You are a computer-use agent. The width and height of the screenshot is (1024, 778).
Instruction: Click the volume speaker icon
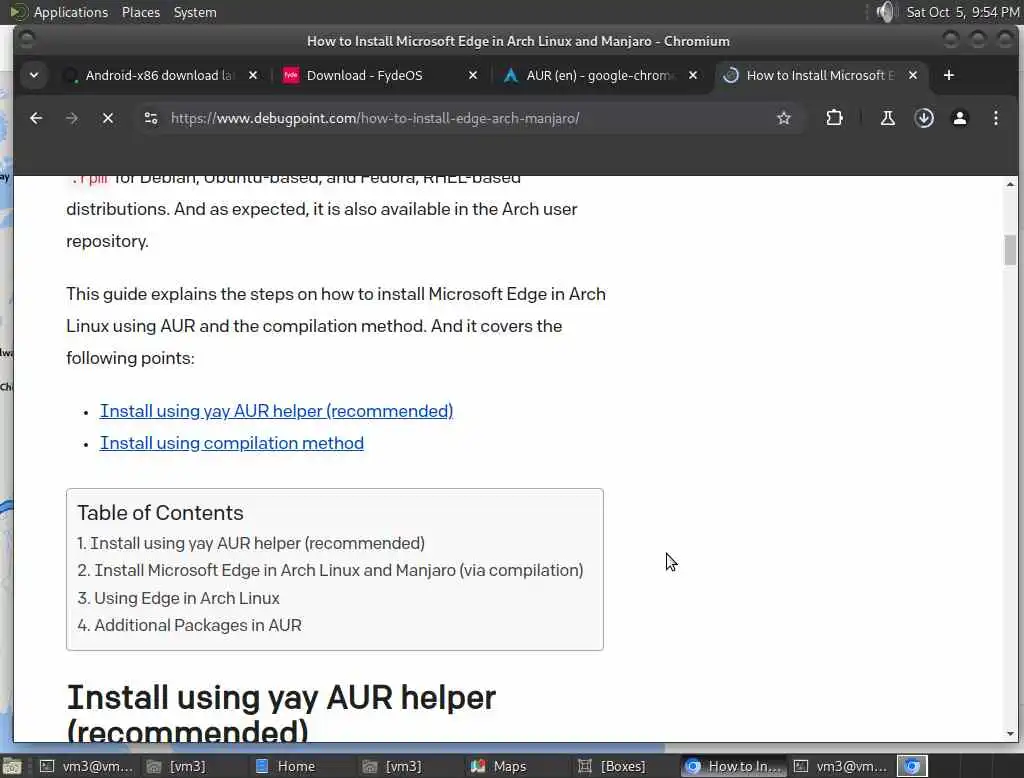(885, 12)
